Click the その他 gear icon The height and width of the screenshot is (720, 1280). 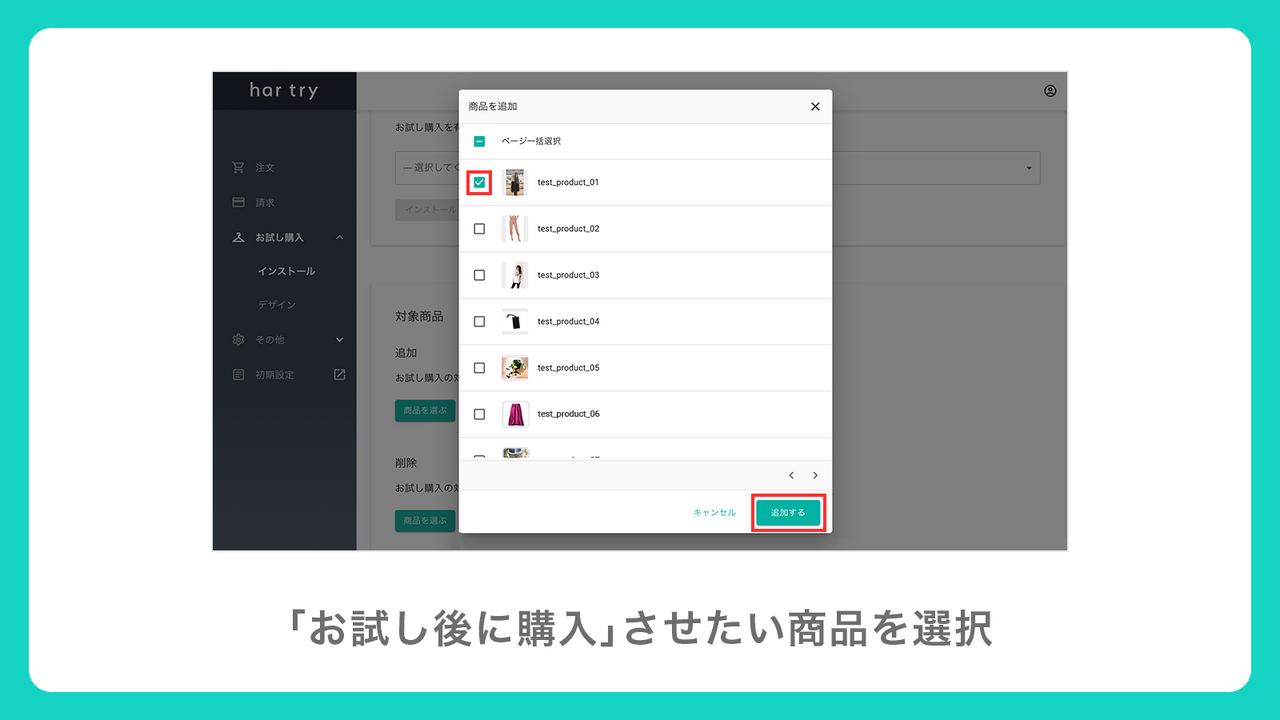coord(237,340)
